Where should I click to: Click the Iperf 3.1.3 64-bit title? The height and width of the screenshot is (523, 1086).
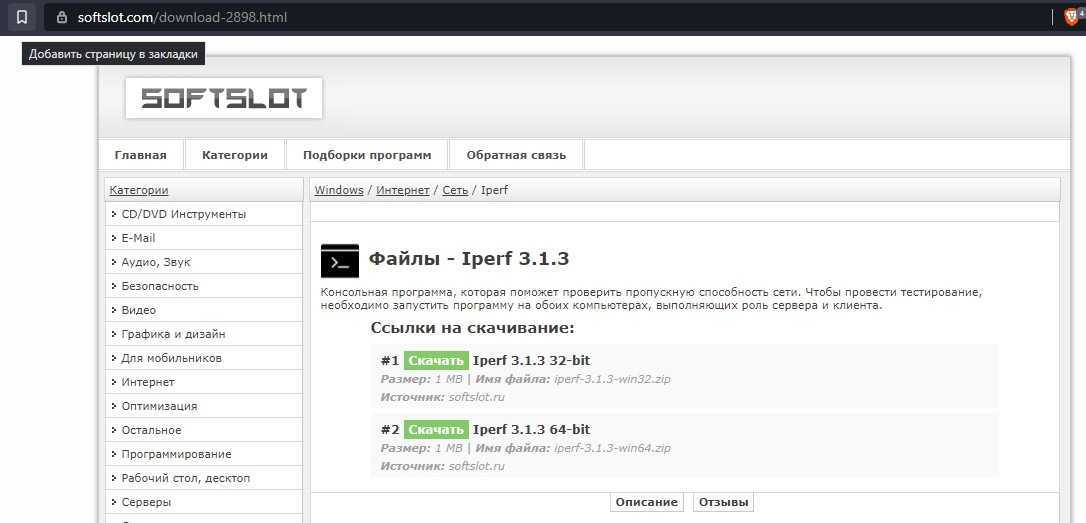[x=531, y=429]
